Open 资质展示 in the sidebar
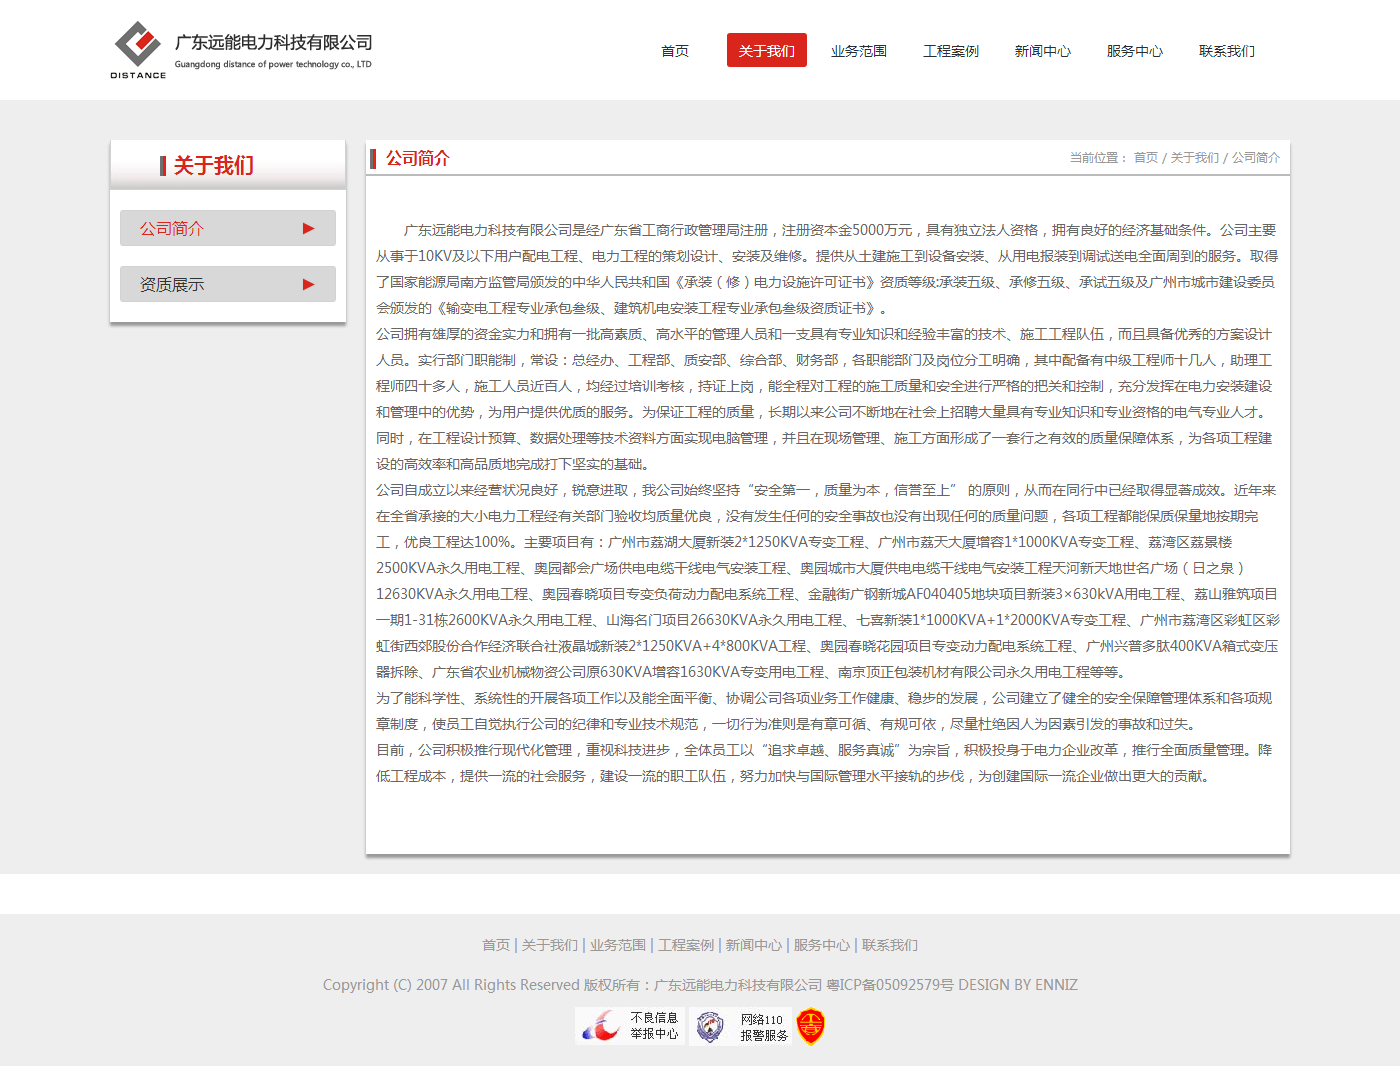The image size is (1400, 1066). coord(172,284)
